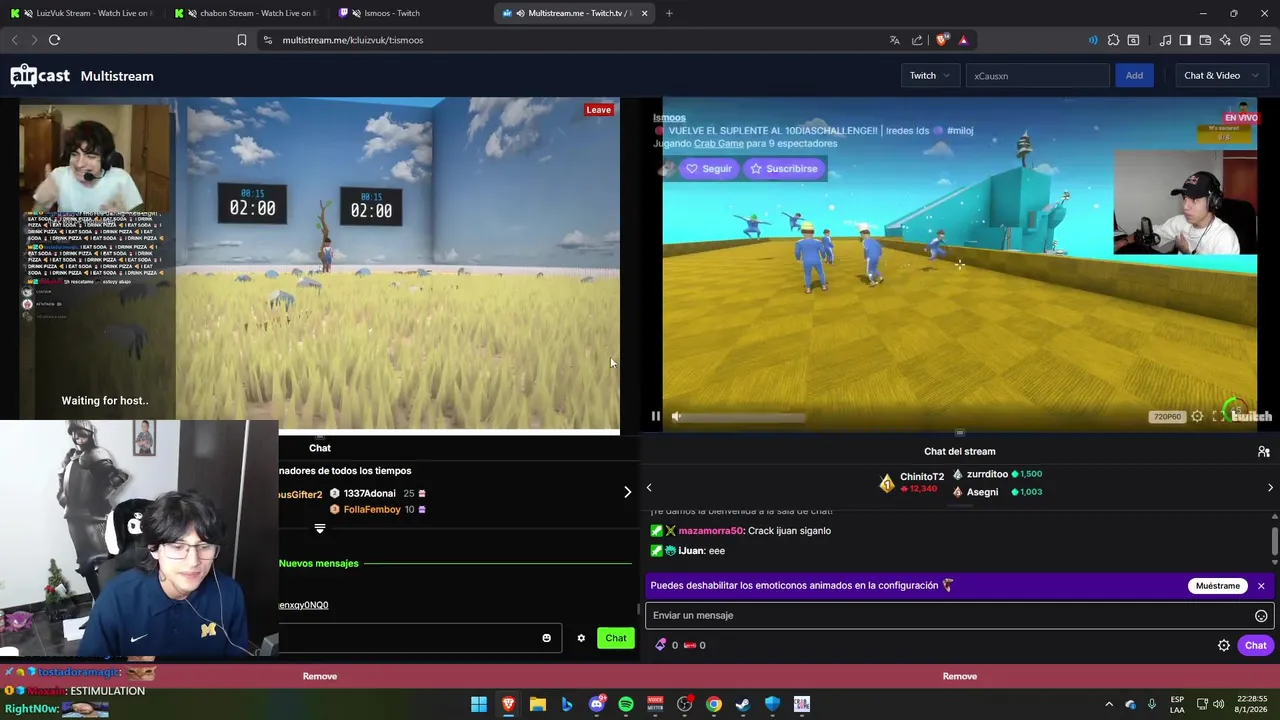Remove the right Twitch stream
Image resolution: width=1280 pixels, height=720 pixels.
[960, 677]
